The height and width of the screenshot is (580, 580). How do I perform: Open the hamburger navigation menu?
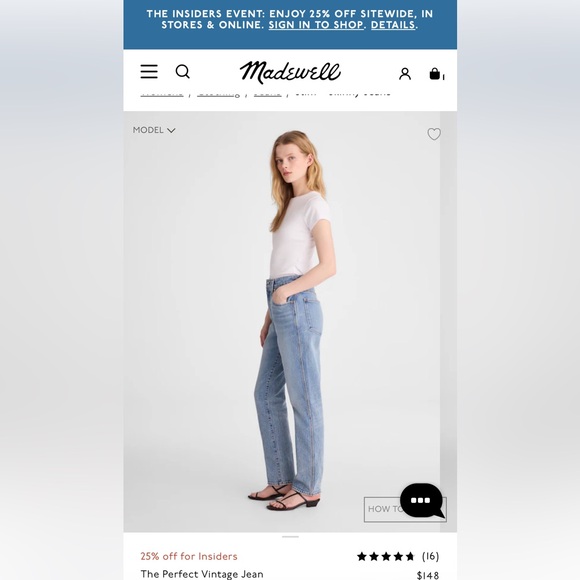pos(149,71)
